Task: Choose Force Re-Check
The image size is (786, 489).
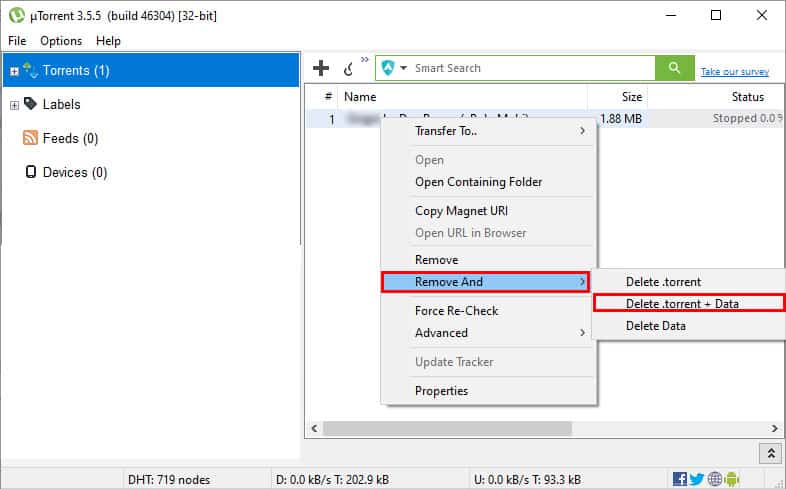Action: pyautogui.click(x=489, y=311)
